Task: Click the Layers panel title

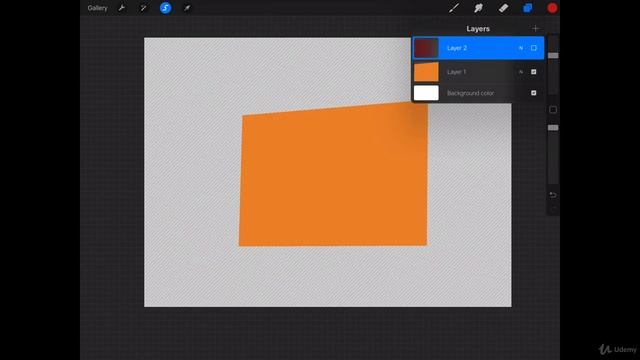Action: 478,29
